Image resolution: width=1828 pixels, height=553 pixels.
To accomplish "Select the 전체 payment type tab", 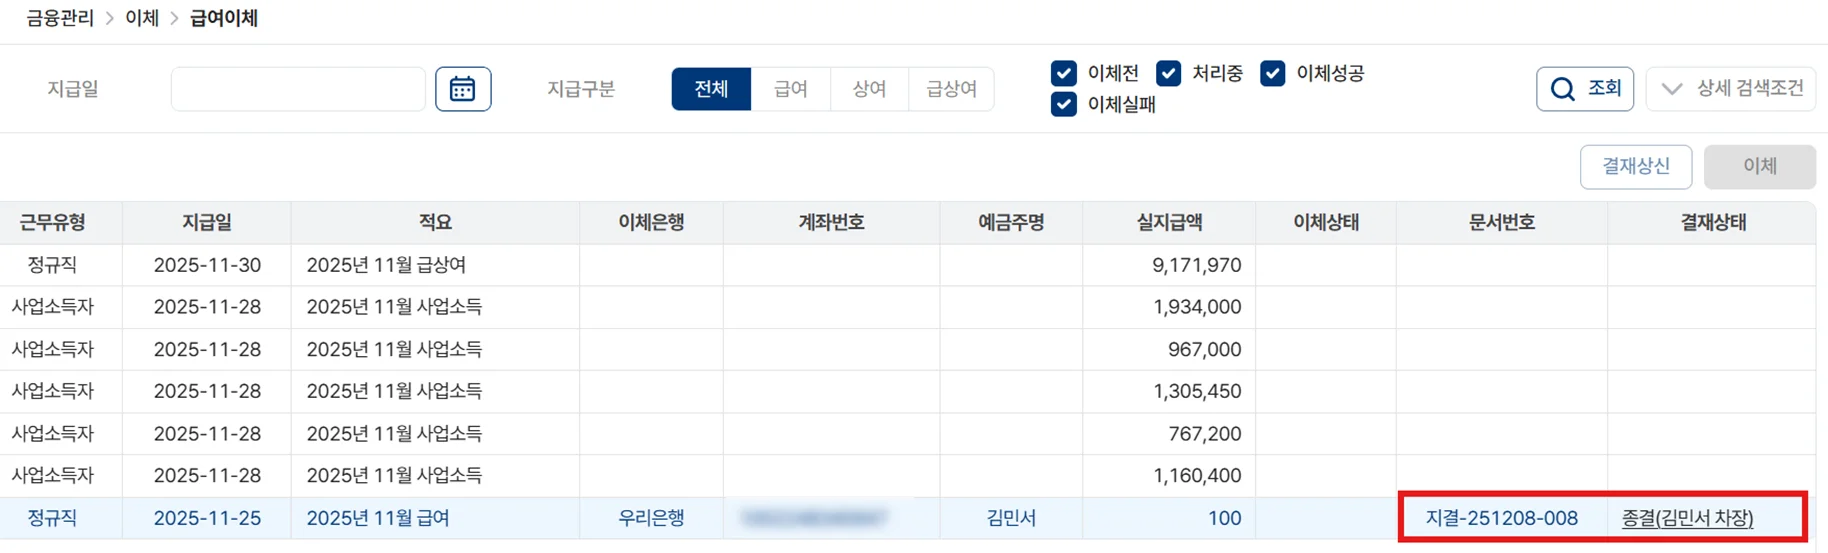I will point(711,89).
